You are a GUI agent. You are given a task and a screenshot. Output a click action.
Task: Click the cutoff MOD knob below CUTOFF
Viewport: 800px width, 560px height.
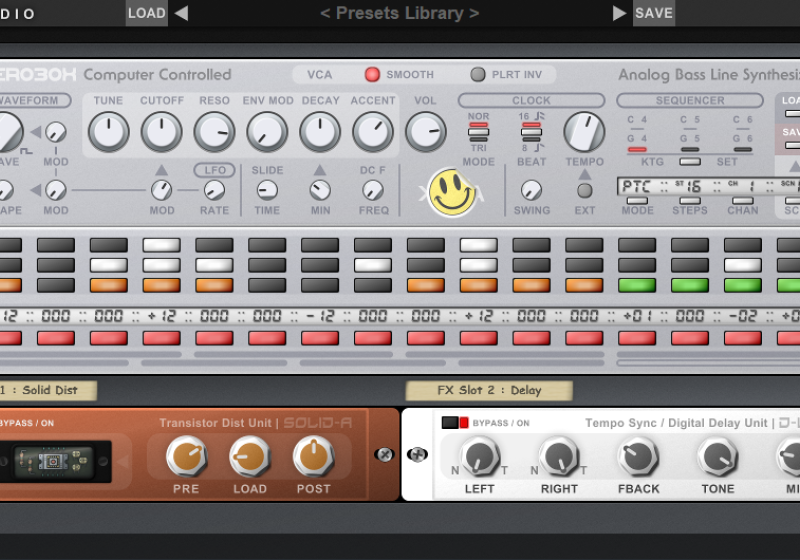161,190
